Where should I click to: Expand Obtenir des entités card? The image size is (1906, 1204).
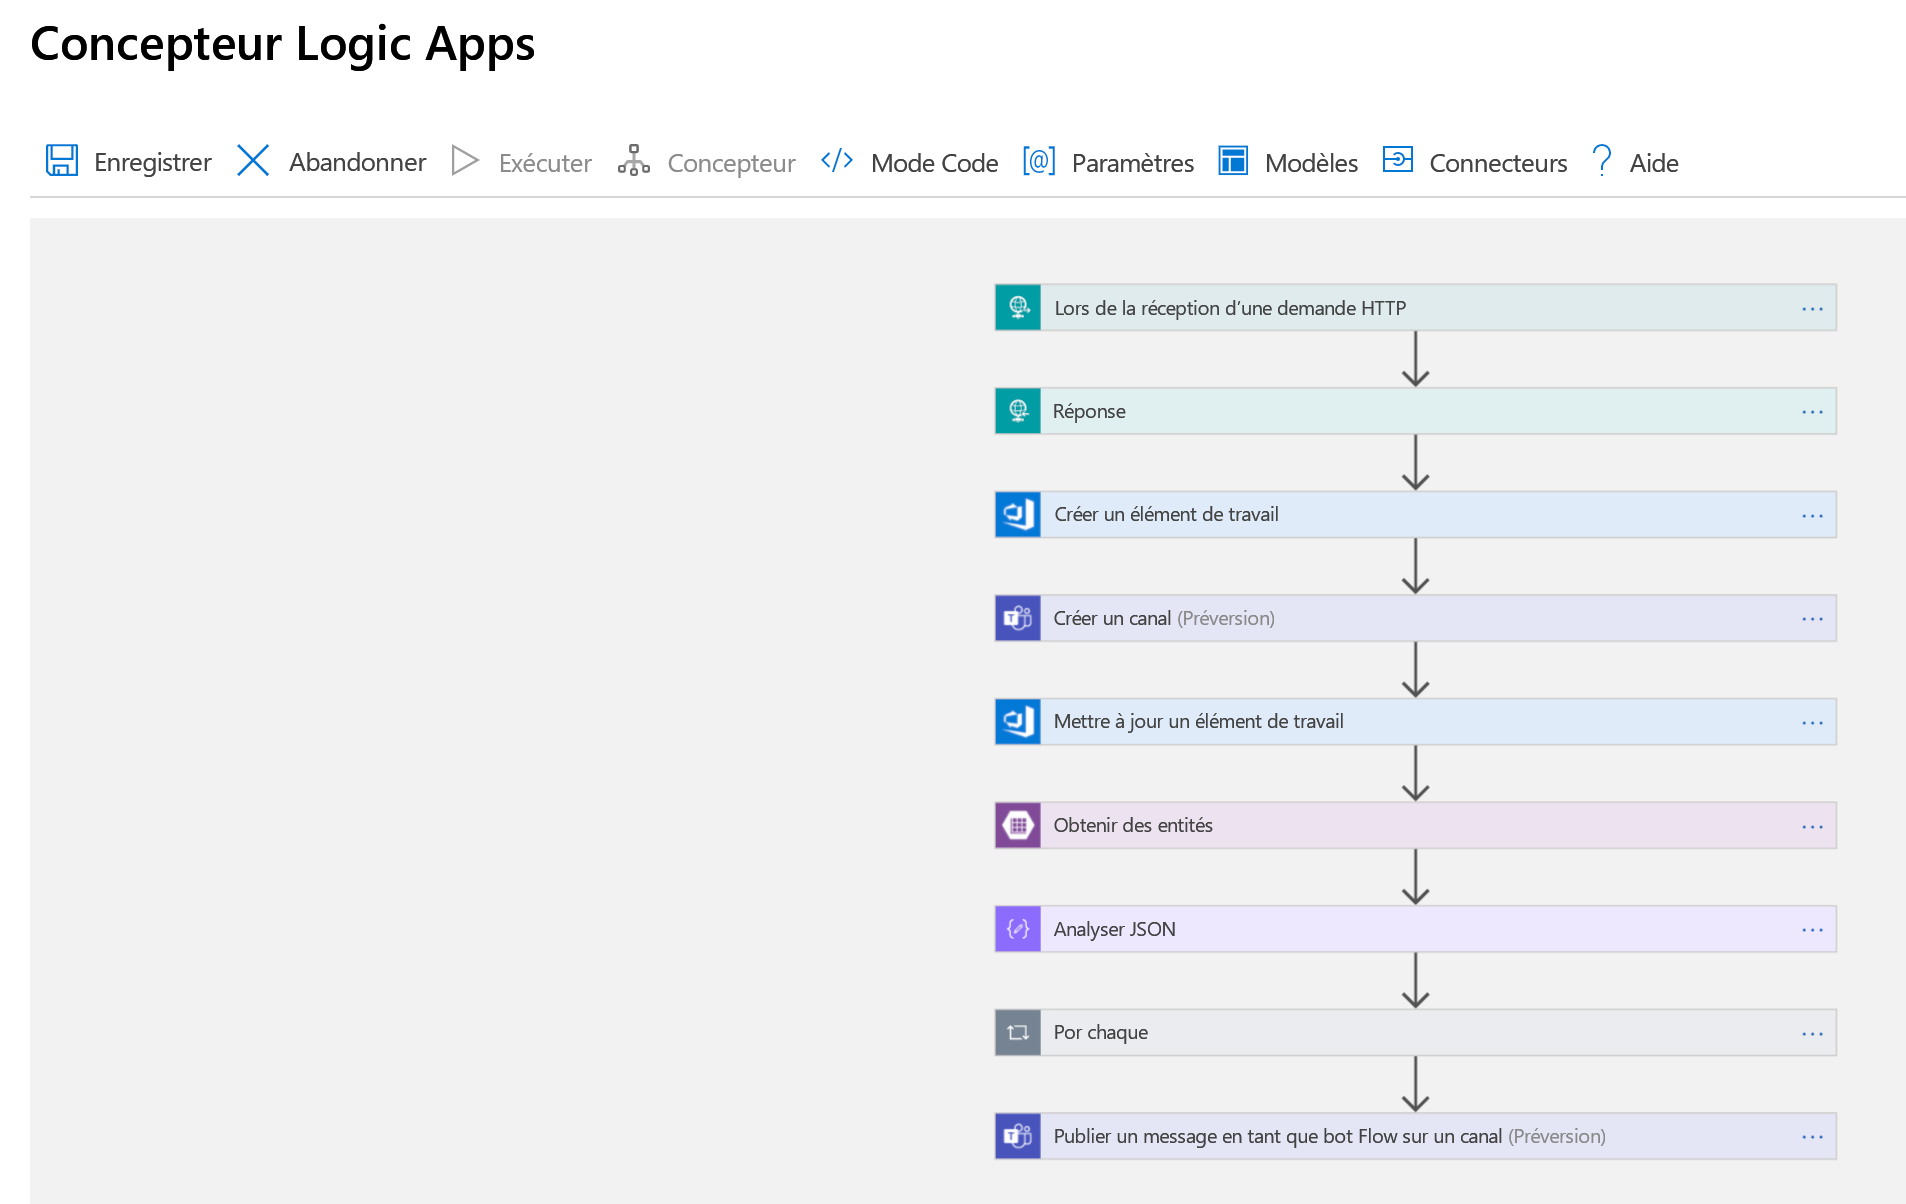coord(1416,825)
